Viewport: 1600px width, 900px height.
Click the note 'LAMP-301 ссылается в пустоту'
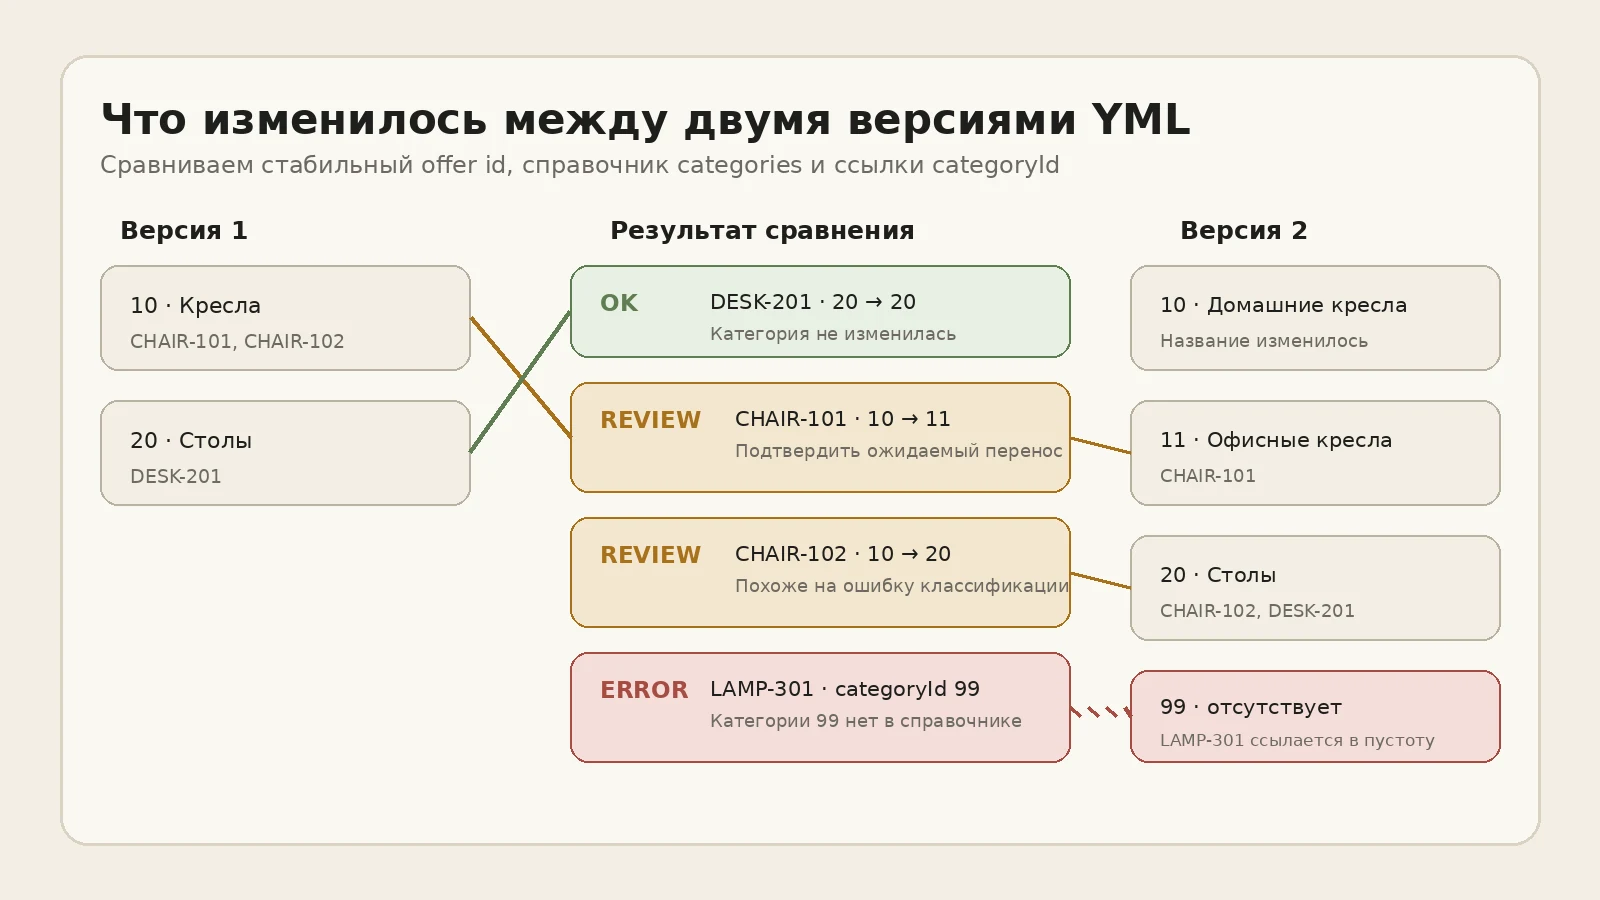[x=1297, y=740]
